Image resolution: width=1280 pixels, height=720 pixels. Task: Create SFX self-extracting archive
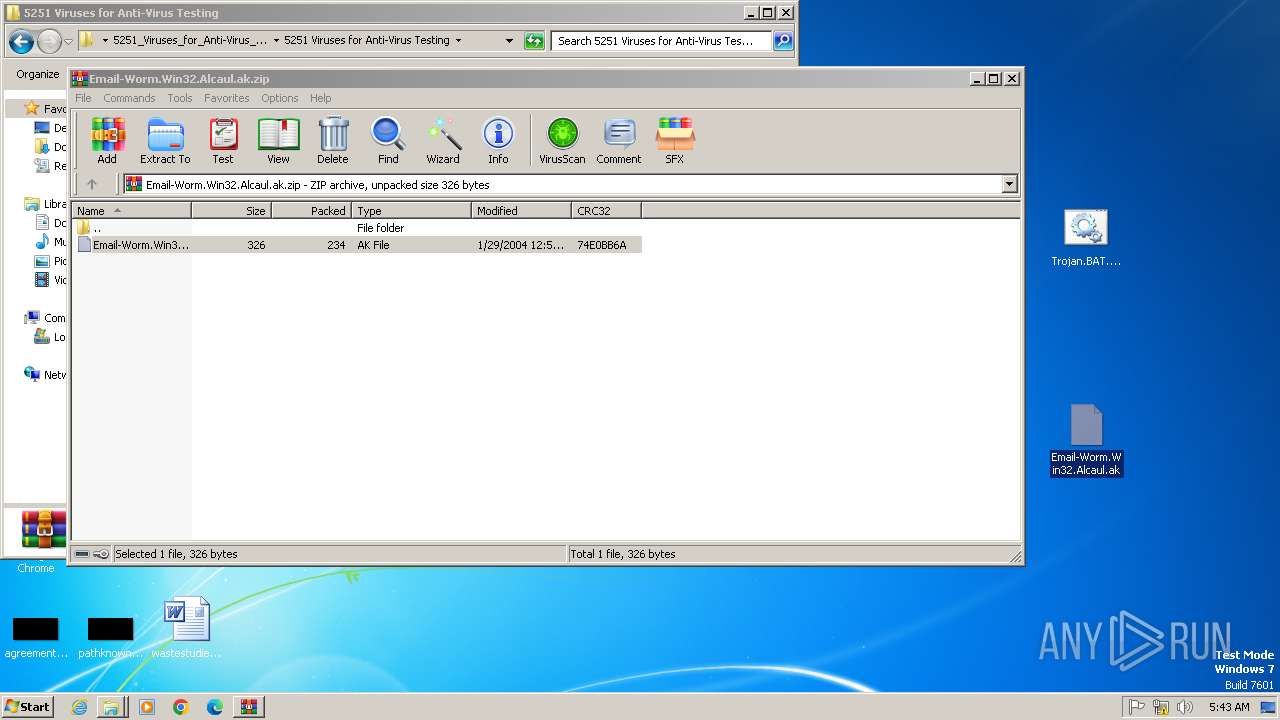[675, 141]
